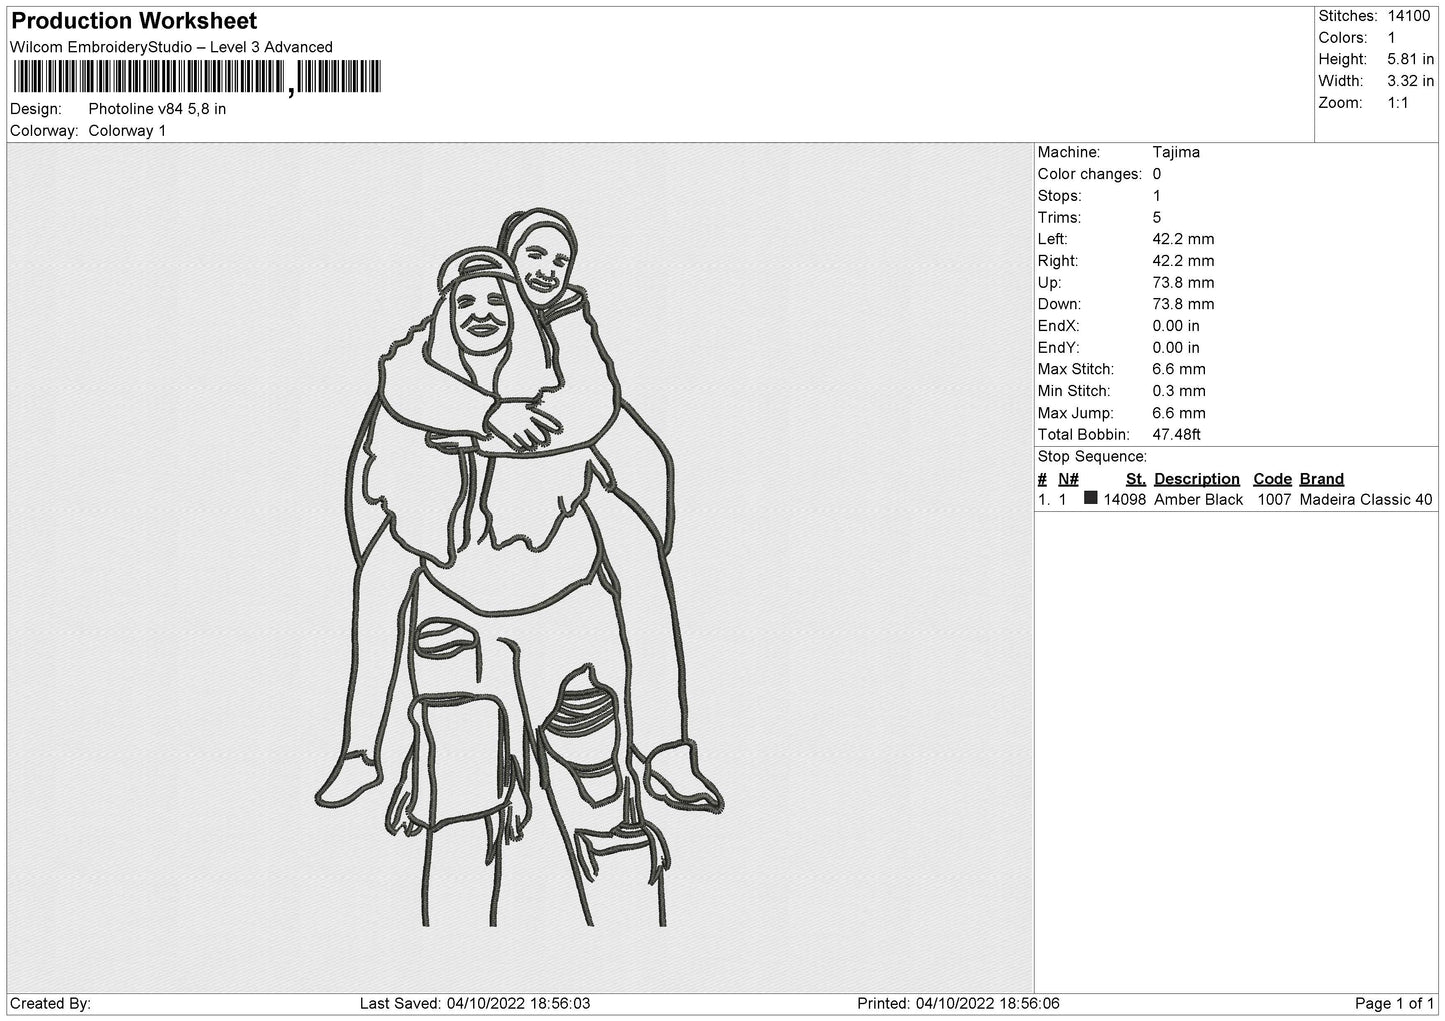This screenshot has width=1445, height=1021.
Task: Select the Color changes value 0
Action: pos(1157,174)
